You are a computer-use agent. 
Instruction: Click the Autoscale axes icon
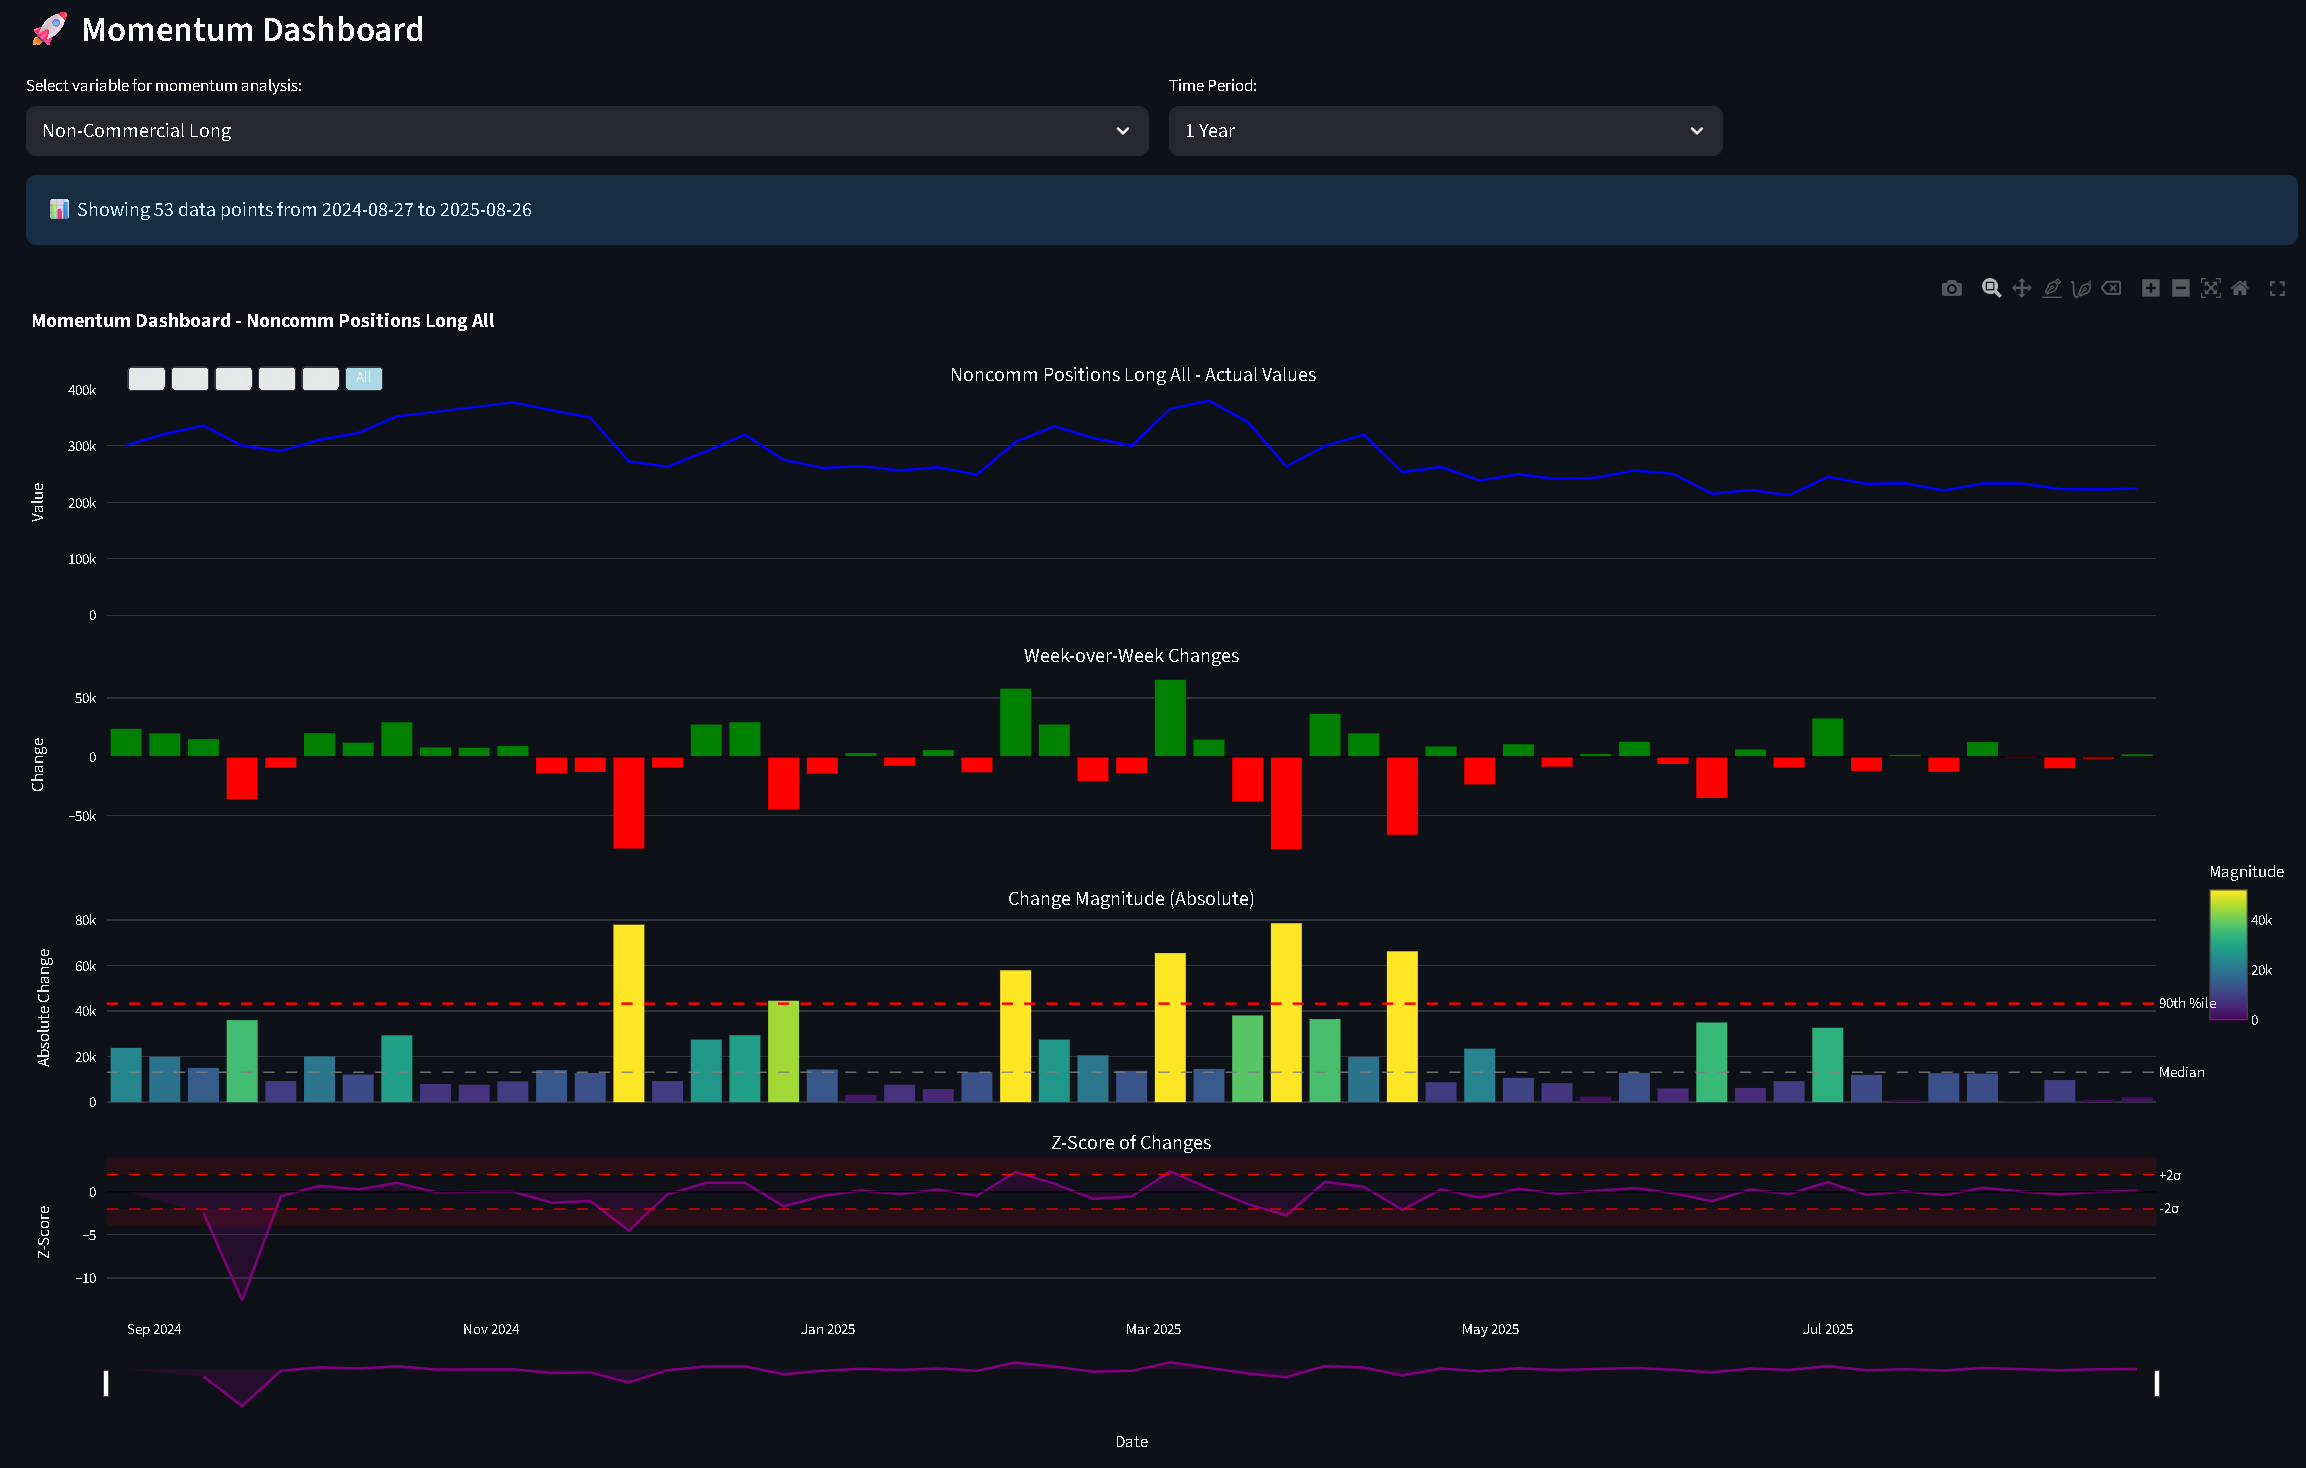(2210, 289)
